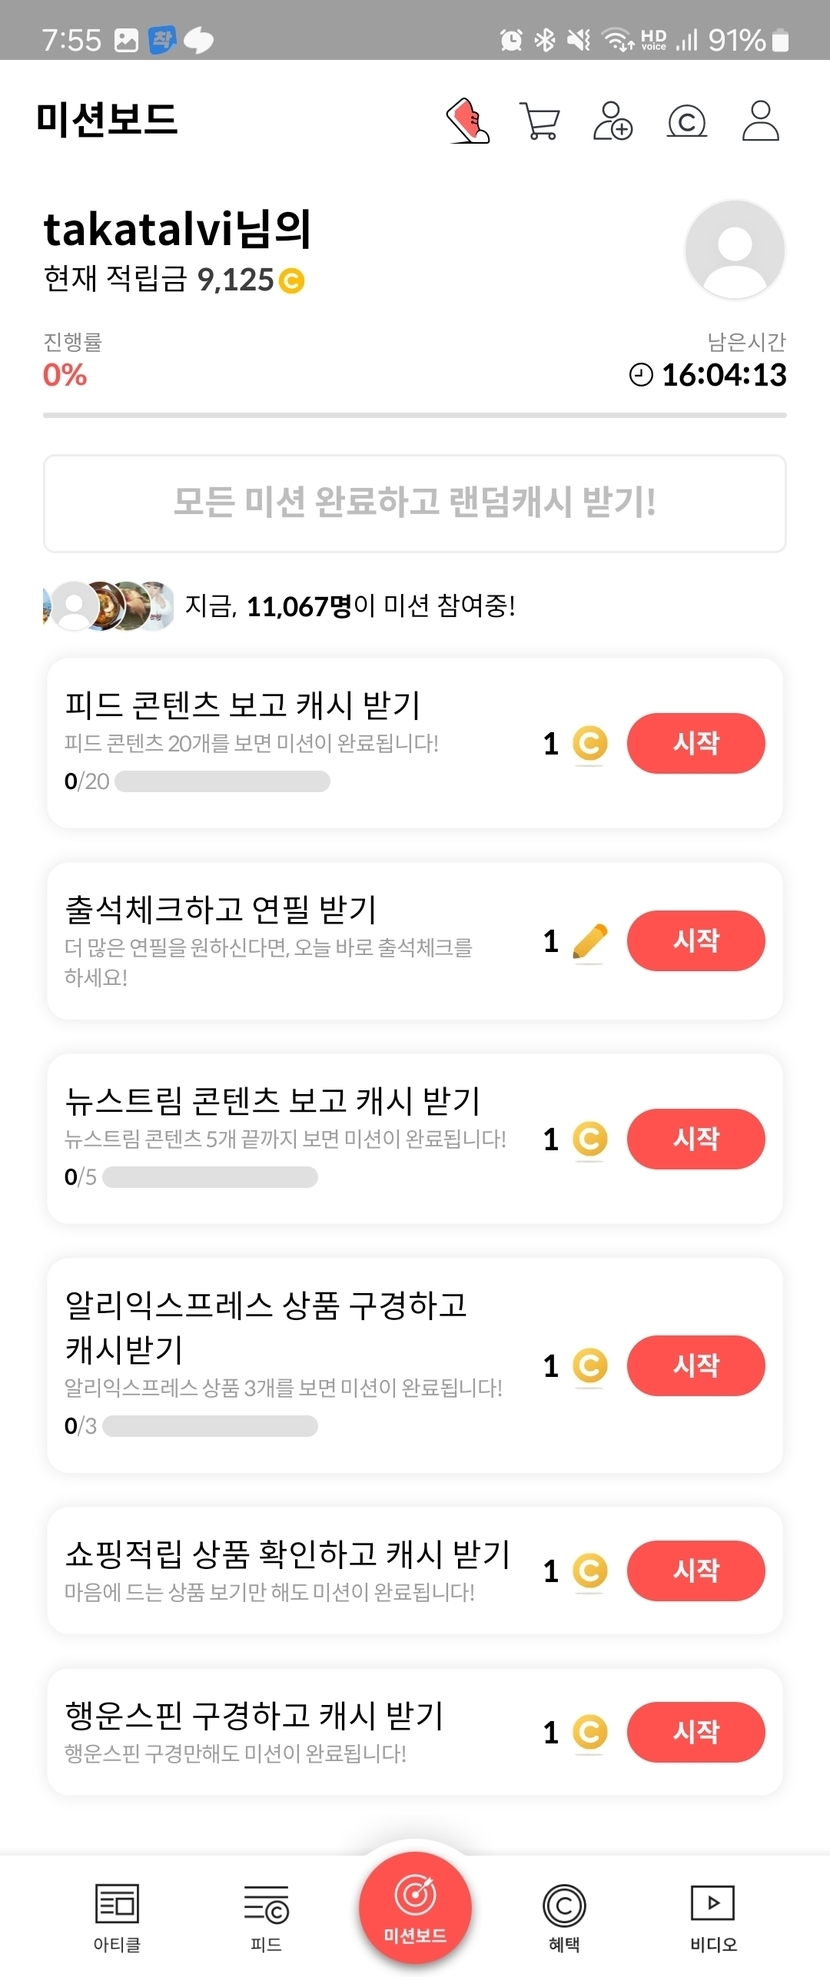This screenshot has height=1977, width=830.
Task: Start the 뉴스트림 콘텐츠 mission
Action: click(x=696, y=1139)
